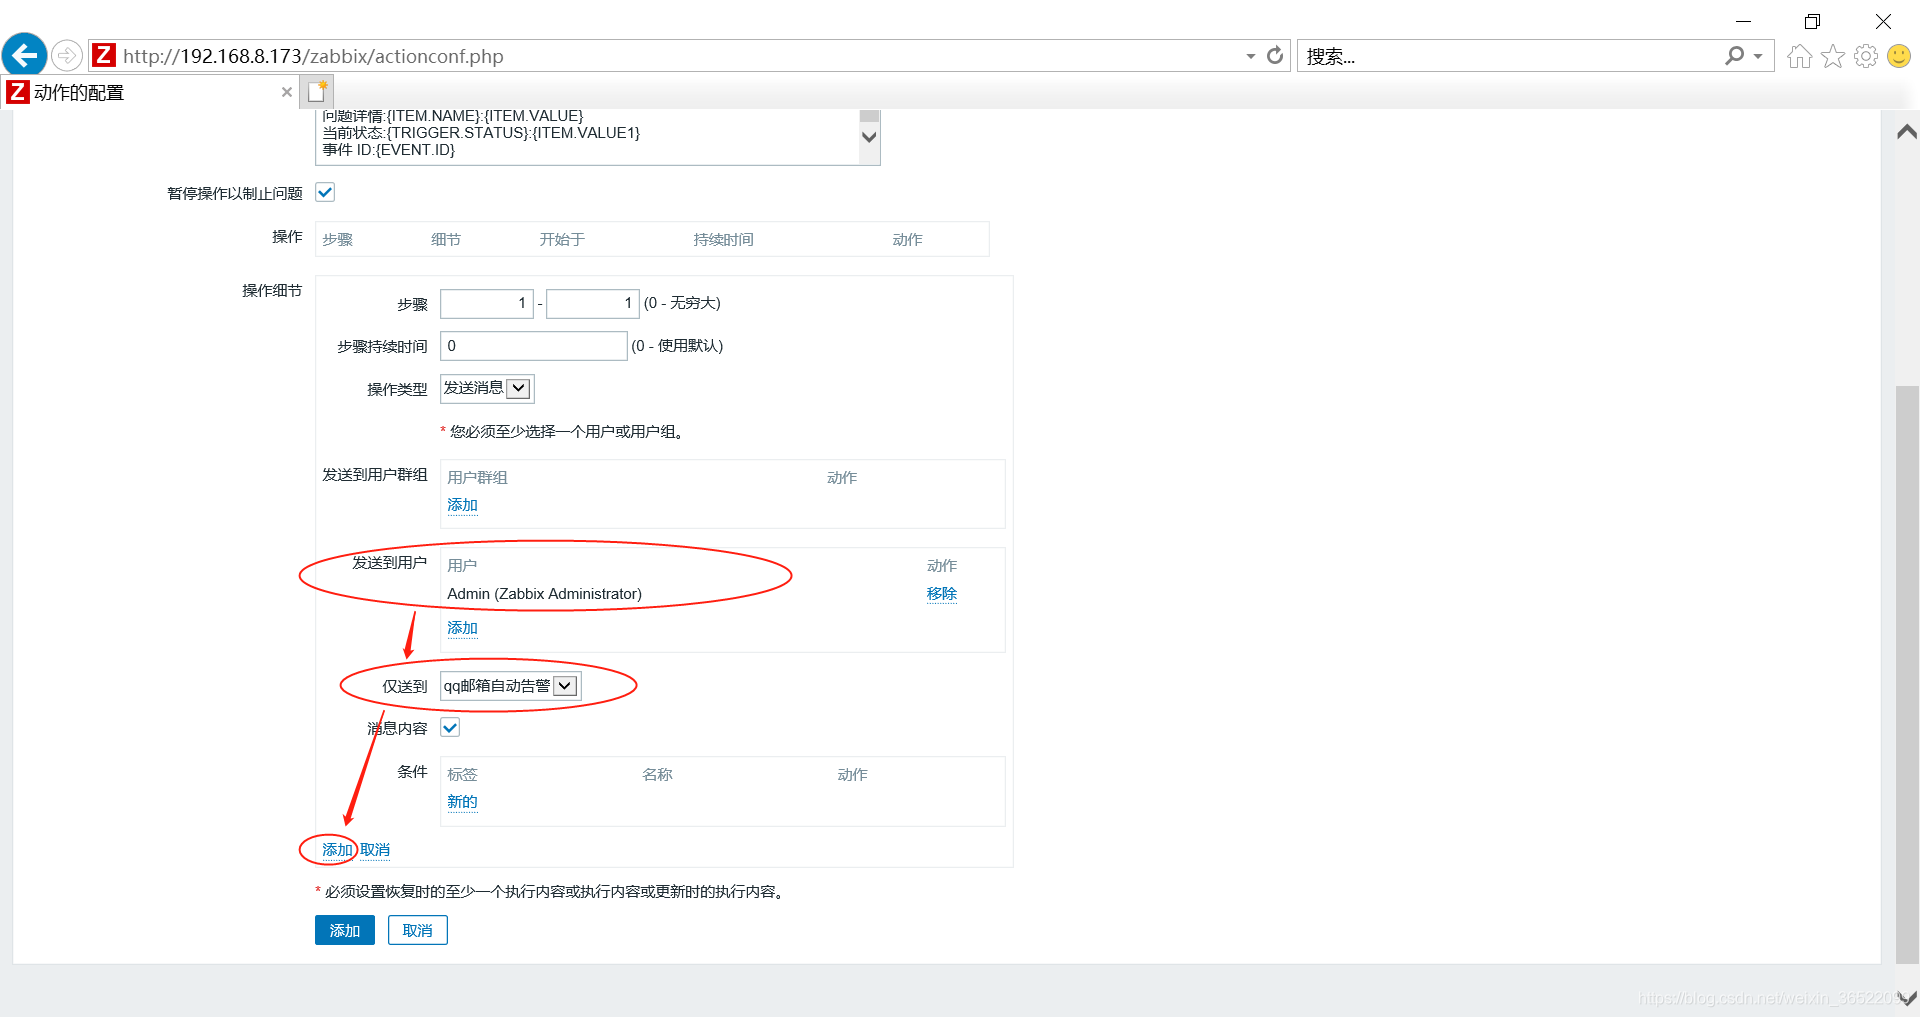The width and height of the screenshot is (1920, 1017).
Task: Click the search magnifier icon
Action: coord(1734,56)
